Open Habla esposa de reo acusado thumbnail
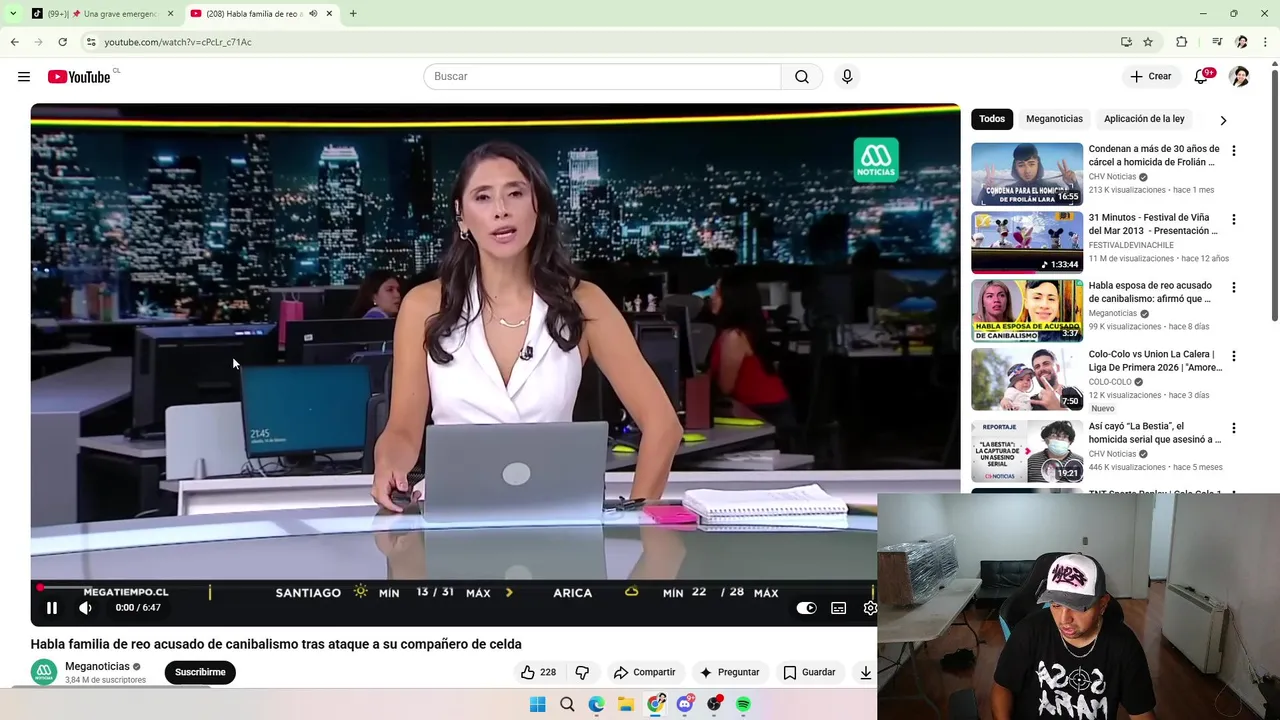The height and width of the screenshot is (720, 1280). pos(1027,310)
